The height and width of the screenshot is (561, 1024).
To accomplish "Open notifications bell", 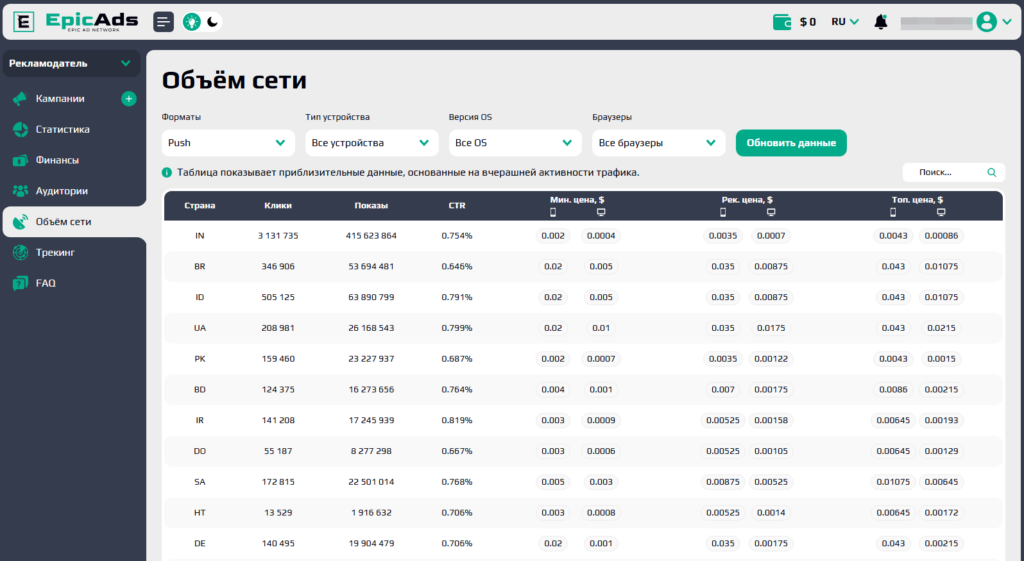I will pyautogui.click(x=880, y=22).
